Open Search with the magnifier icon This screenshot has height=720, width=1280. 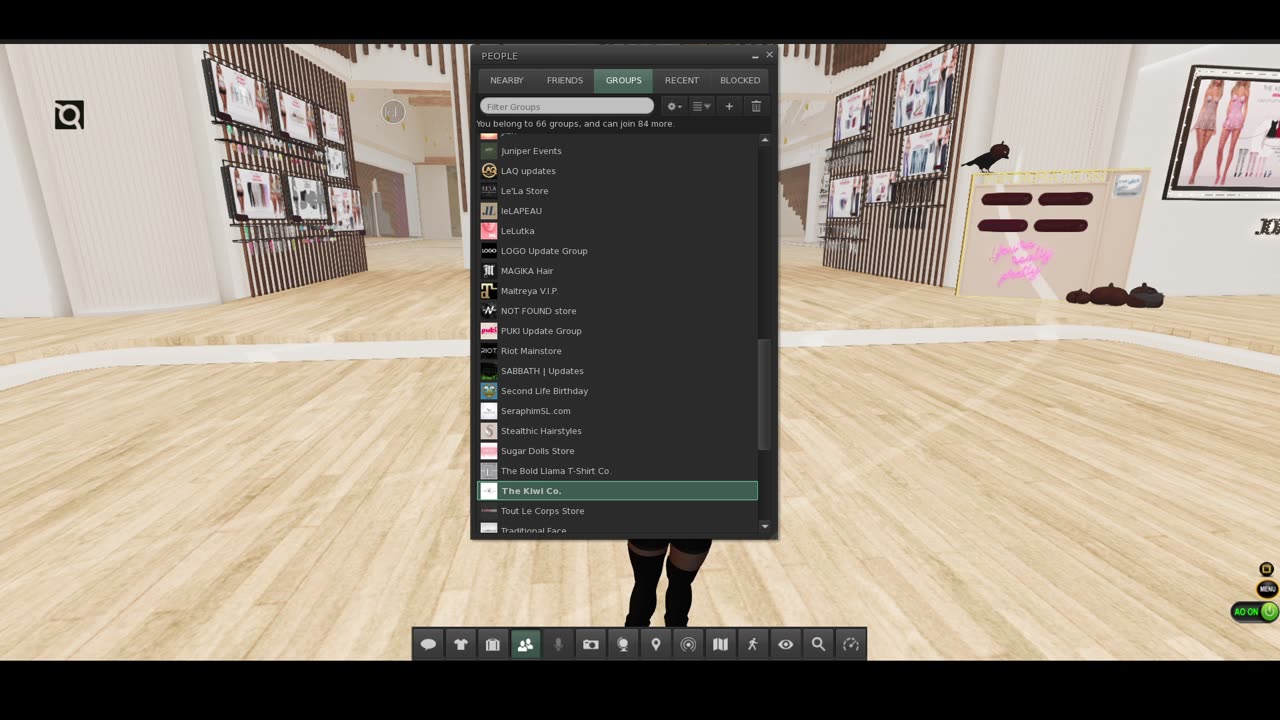(x=818, y=645)
